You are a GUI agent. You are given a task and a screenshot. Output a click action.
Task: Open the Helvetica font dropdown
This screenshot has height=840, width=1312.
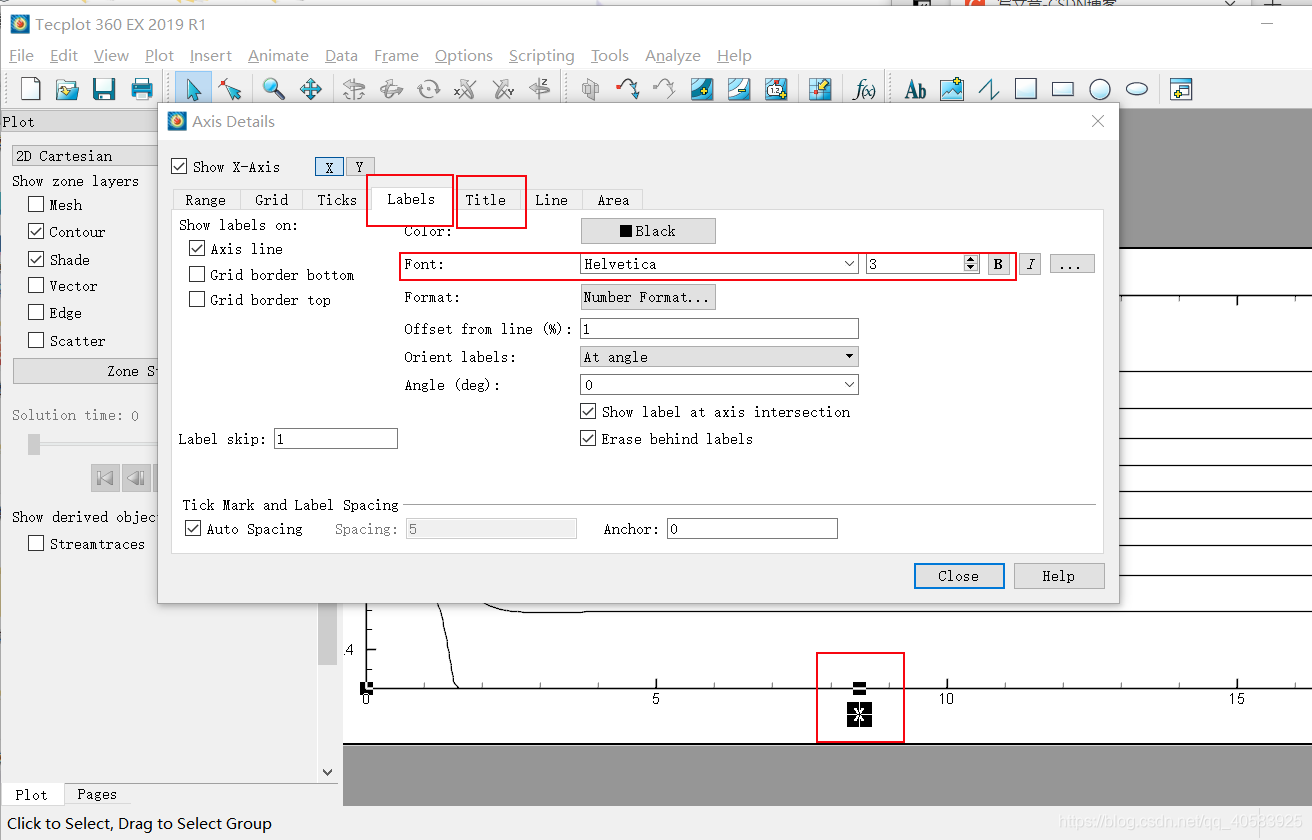pos(719,264)
